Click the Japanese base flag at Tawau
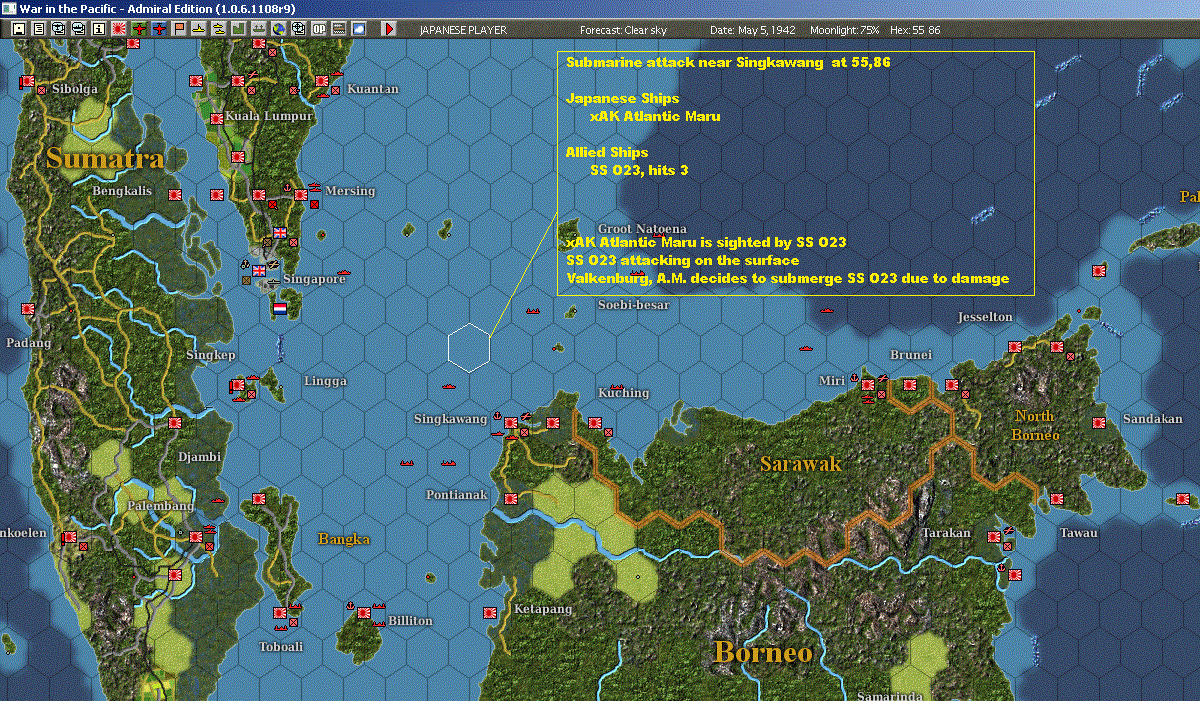1200x701 pixels. tap(1055, 499)
